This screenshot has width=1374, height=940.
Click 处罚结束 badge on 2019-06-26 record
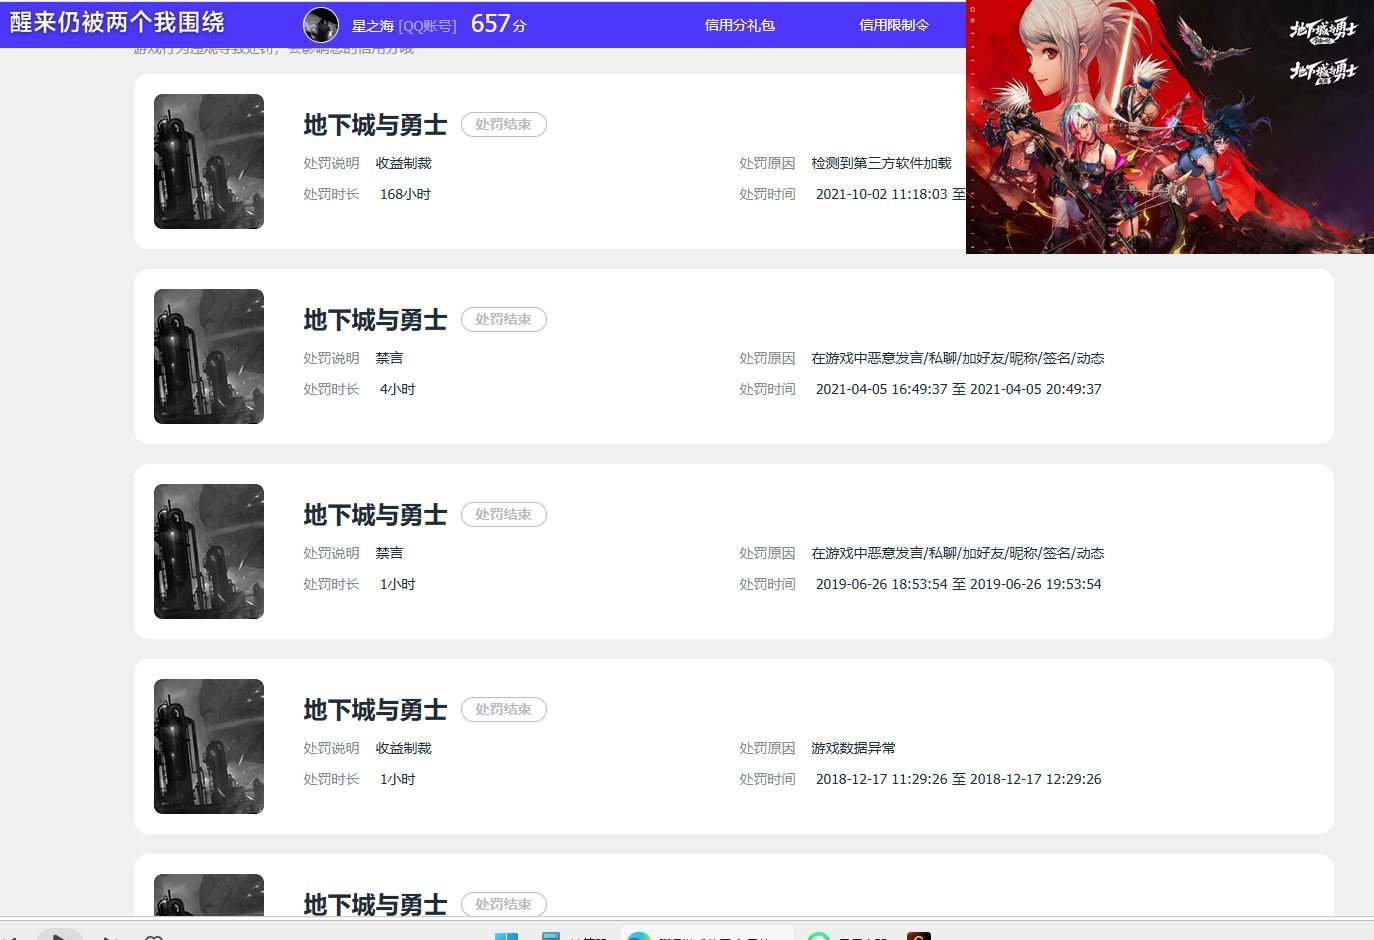pos(503,514)
